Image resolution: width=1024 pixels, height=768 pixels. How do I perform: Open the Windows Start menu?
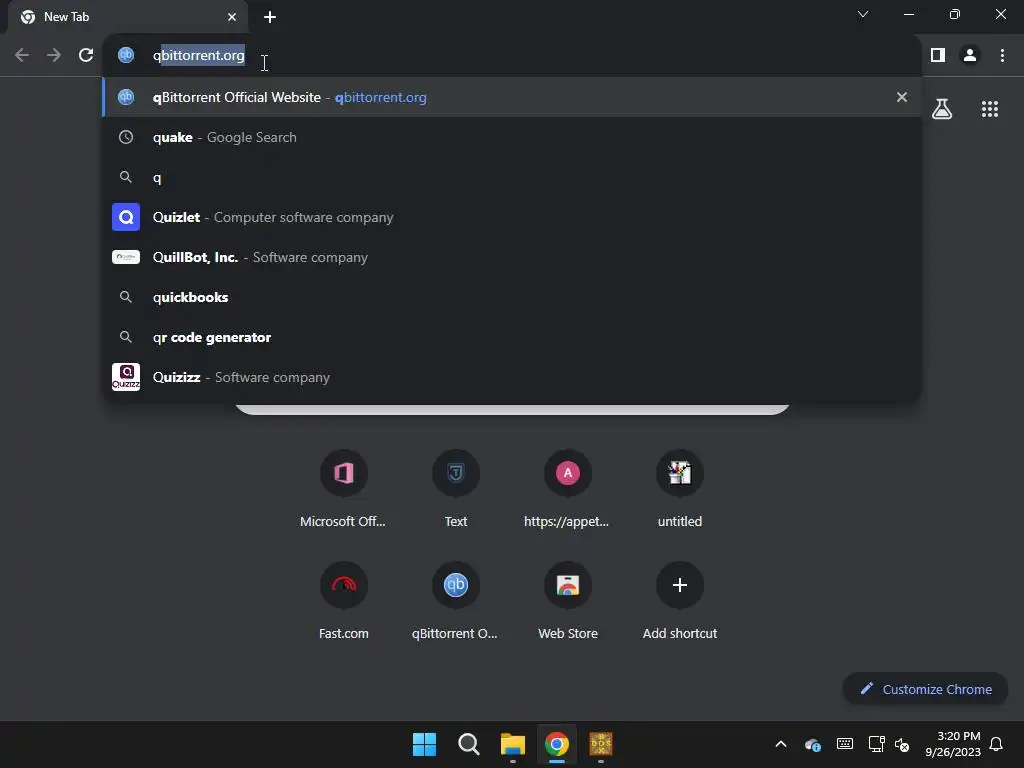pyautogui.click(x=424, y=744)
